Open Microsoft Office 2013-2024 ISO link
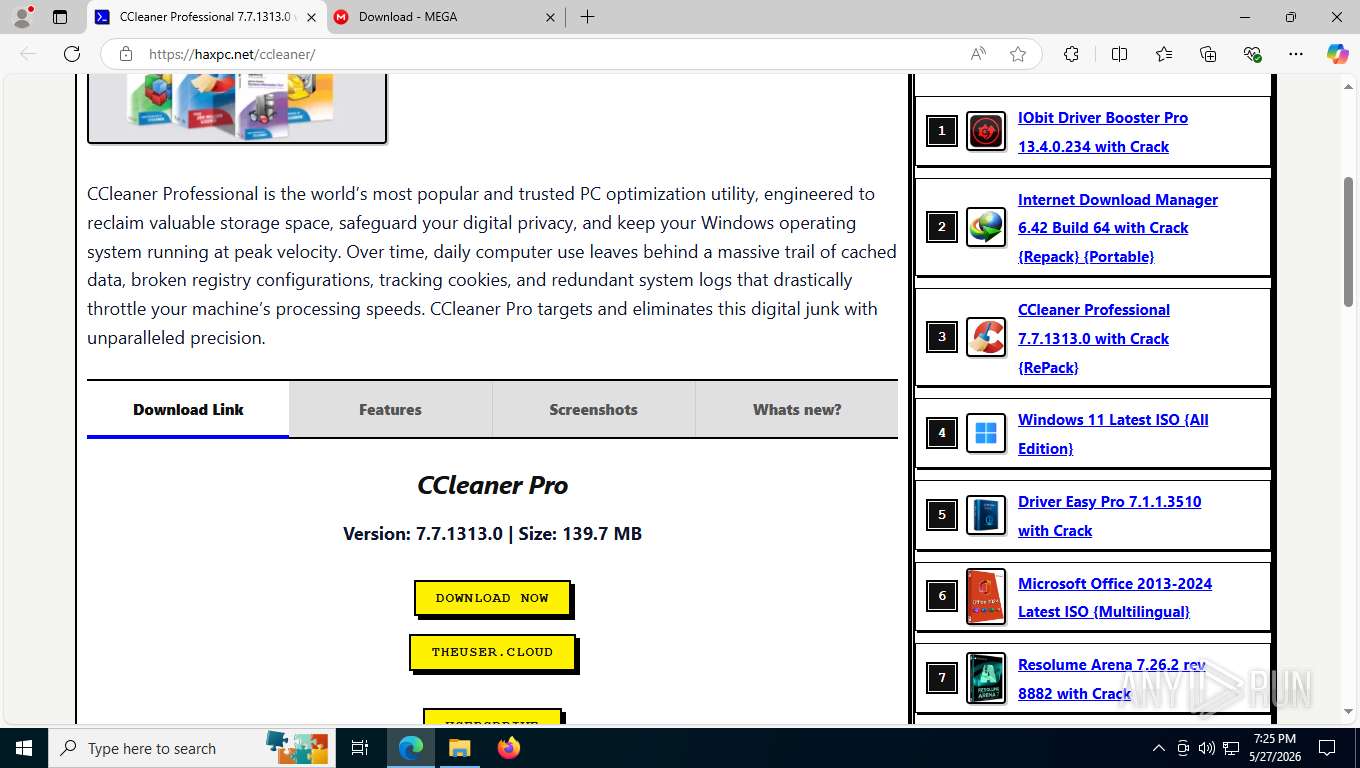The width and height of the screenshot is (1360, 768). pyautogui.click(x=1115, y=597)
